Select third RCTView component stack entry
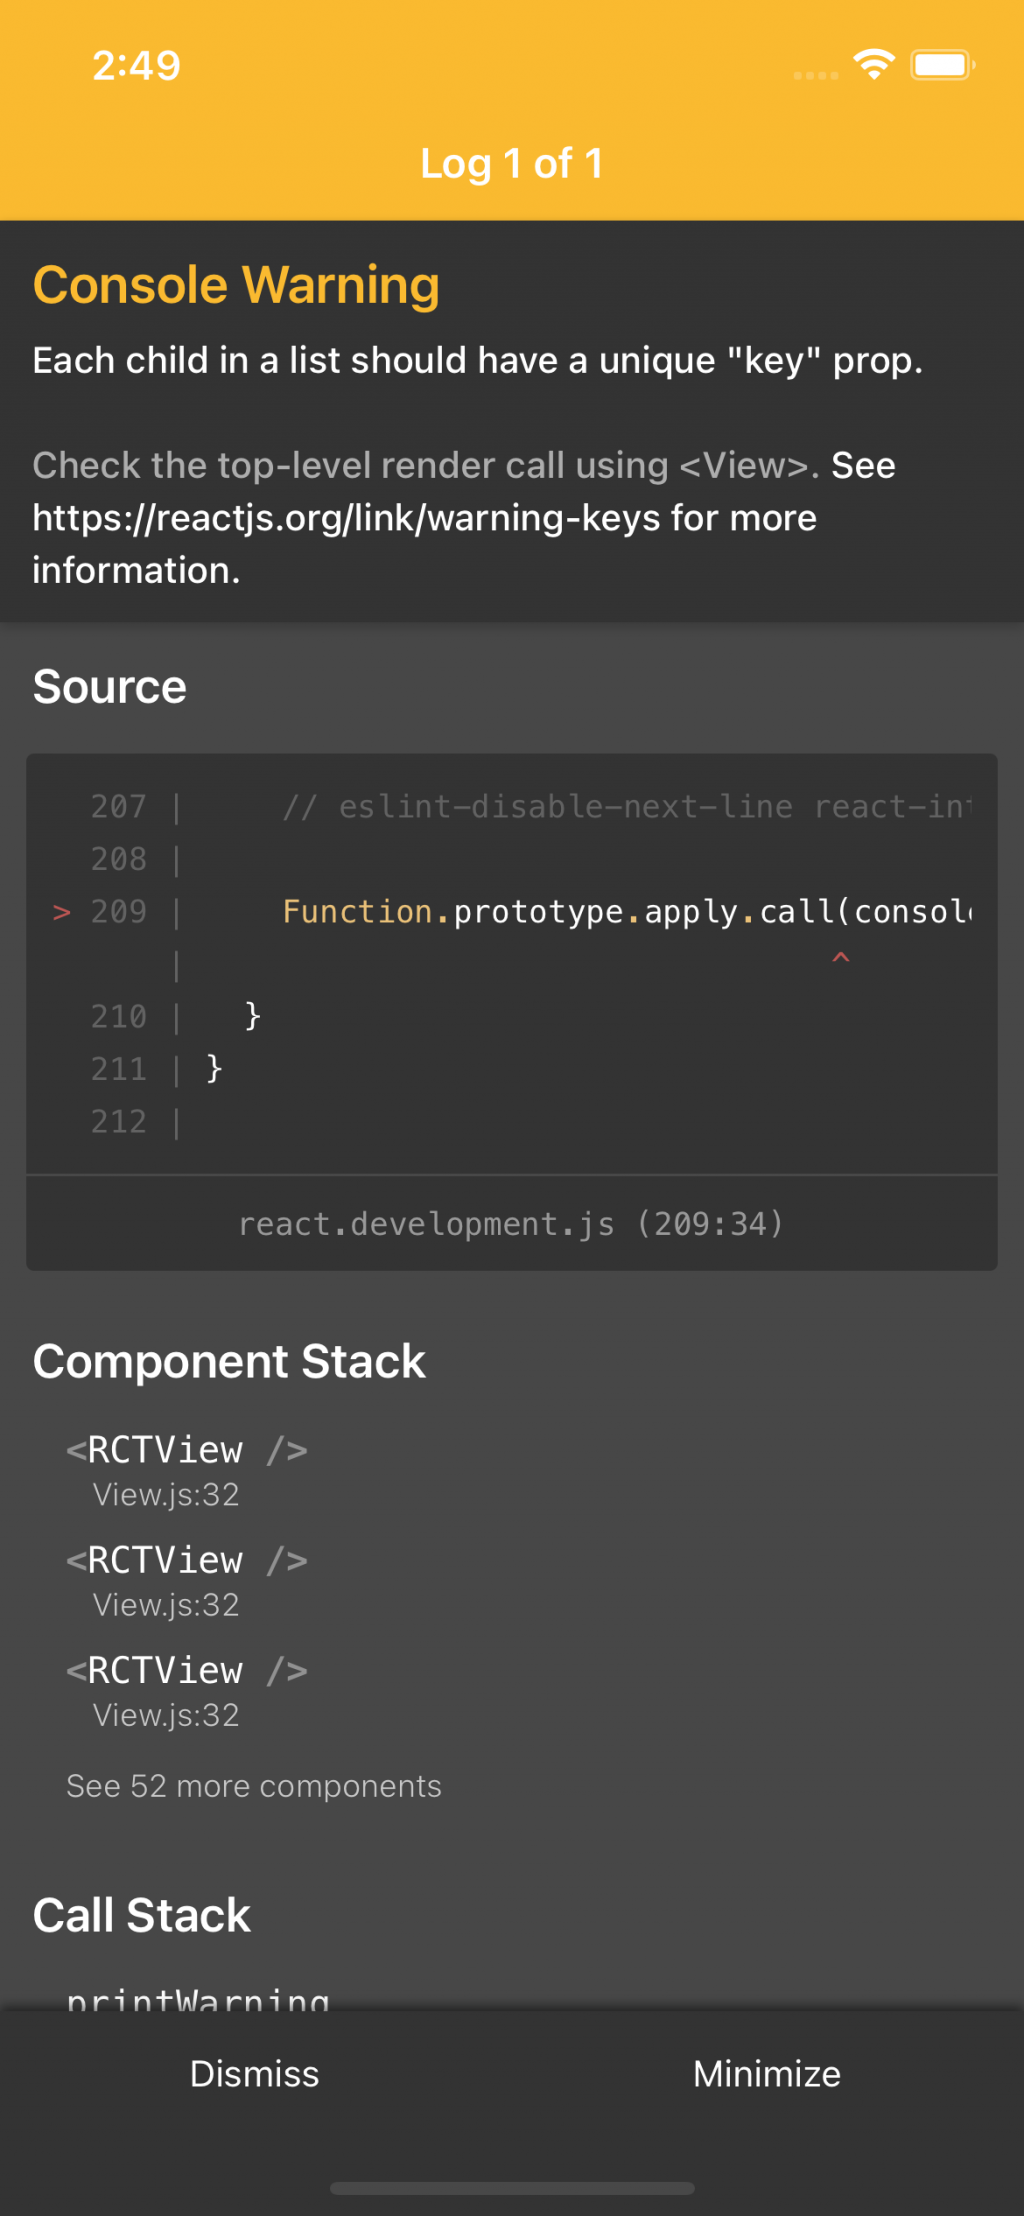Viewport: 1024px width, 2216px height. pyautogui.click(x=187, y=1689)
